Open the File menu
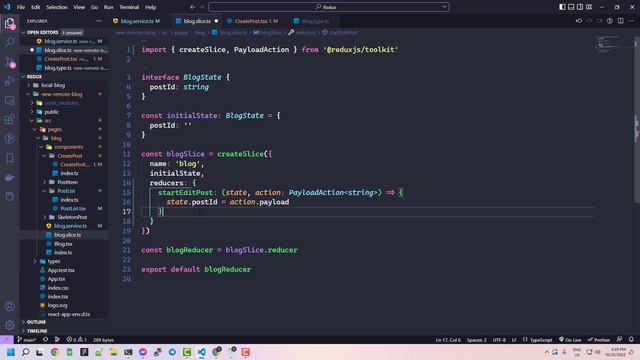640x360 pixels. [x=21, y=7]
